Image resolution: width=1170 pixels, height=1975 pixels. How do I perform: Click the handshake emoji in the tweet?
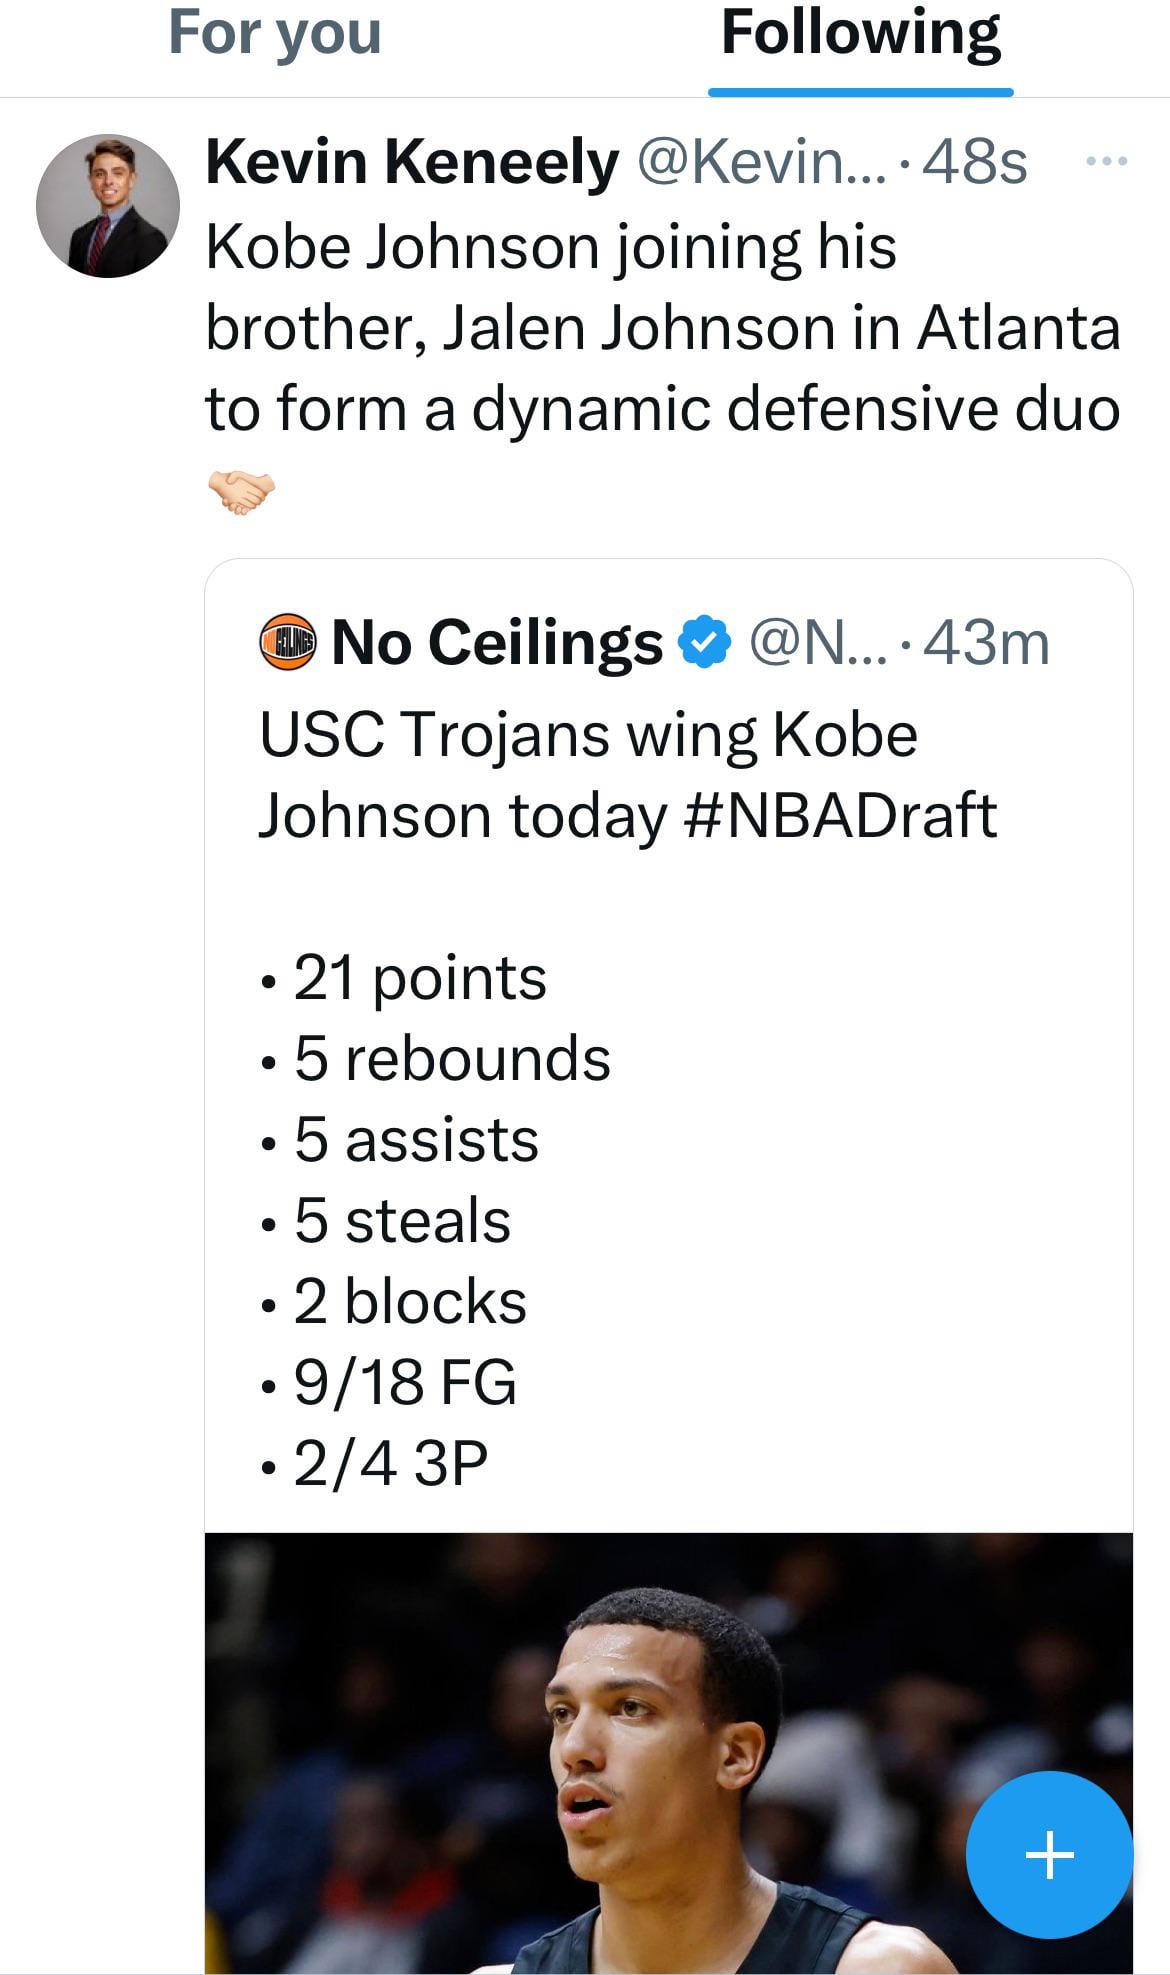coord(241,491)
